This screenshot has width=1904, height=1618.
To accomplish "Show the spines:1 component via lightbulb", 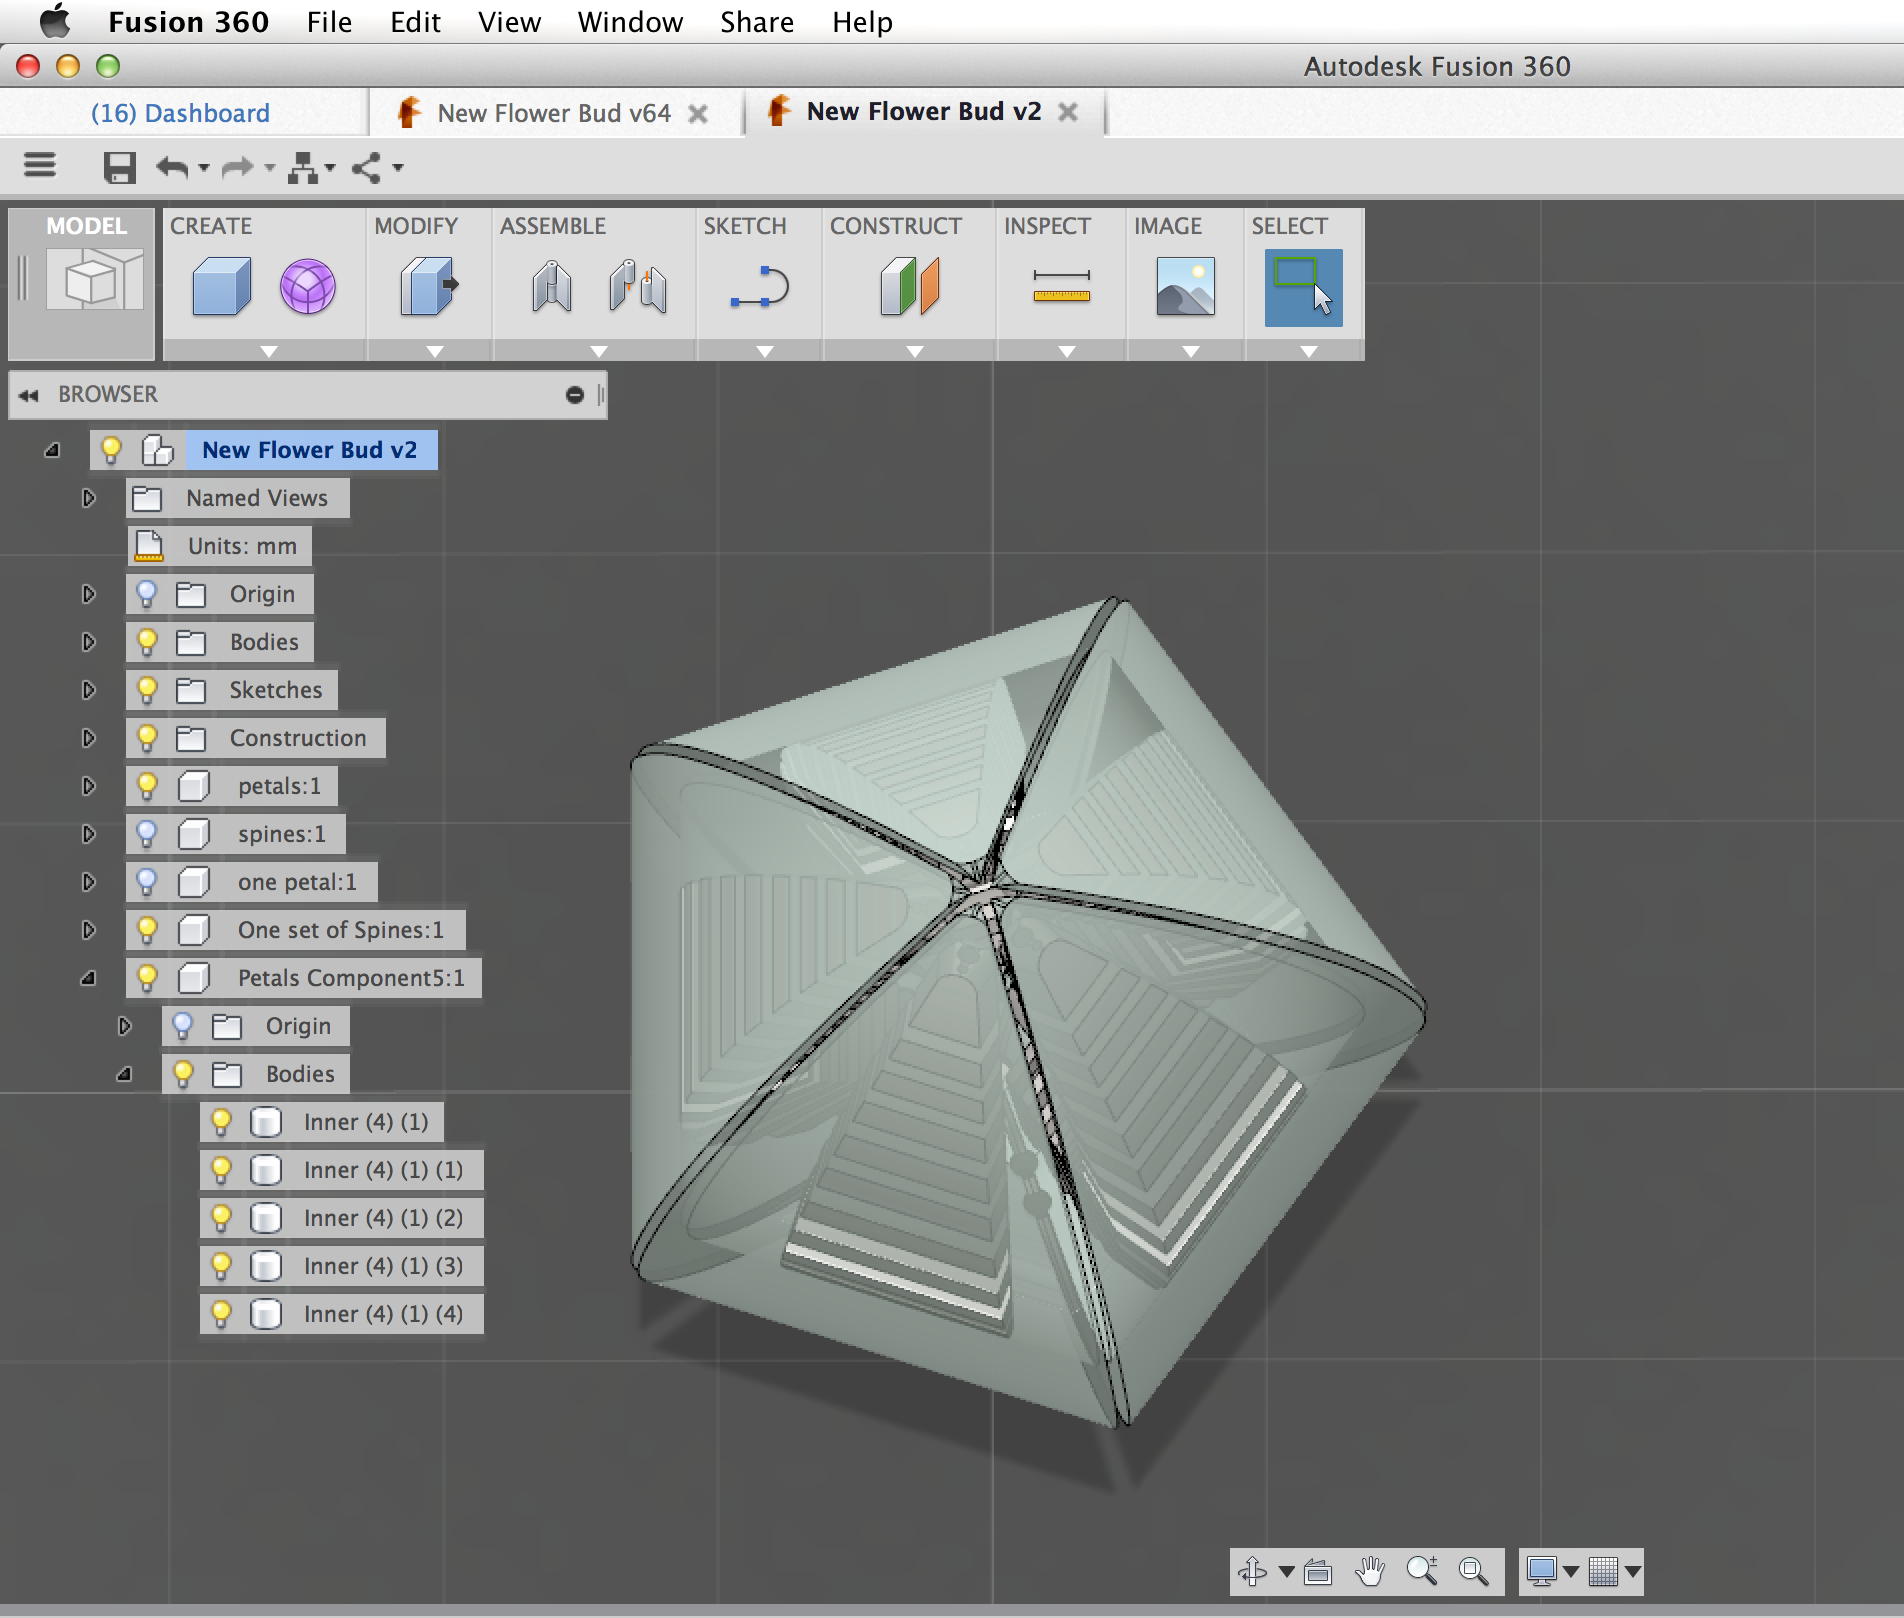I will pyautogui.click(x=147, y=833).
